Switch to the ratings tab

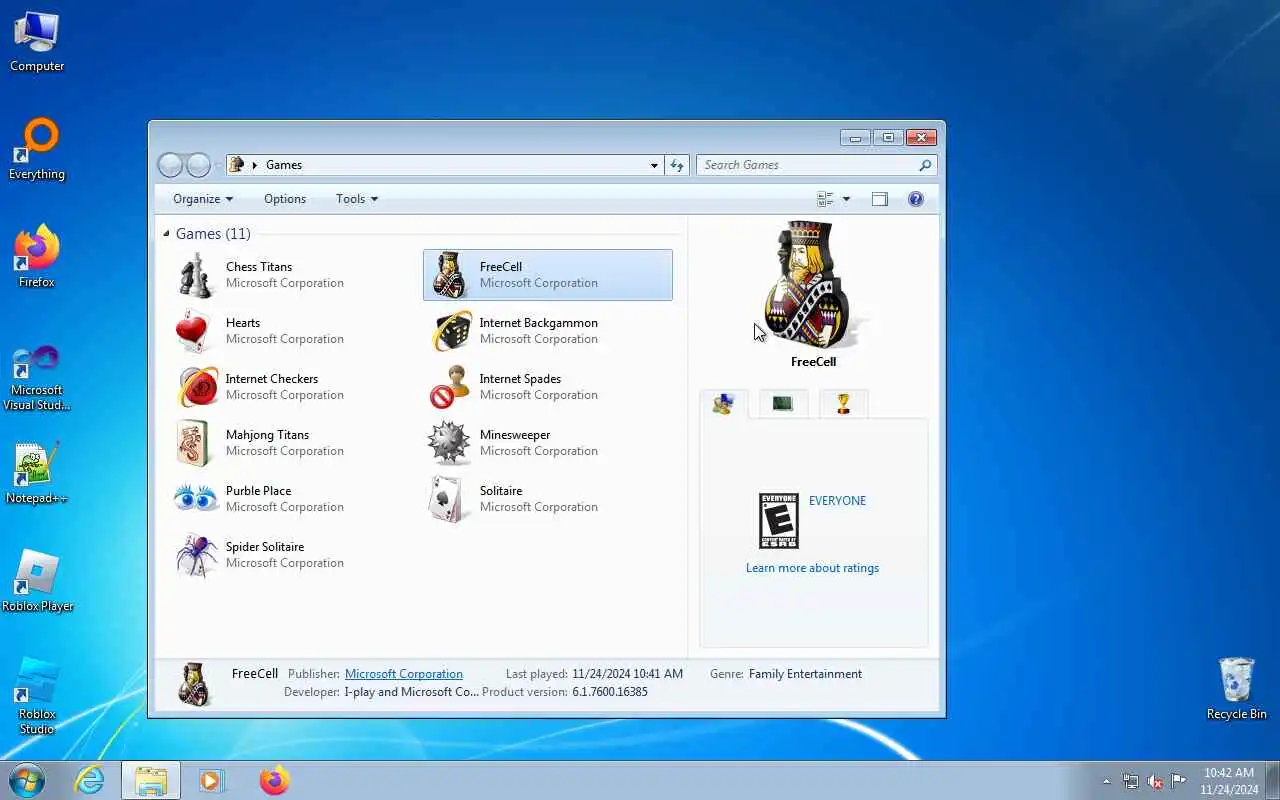723,404
